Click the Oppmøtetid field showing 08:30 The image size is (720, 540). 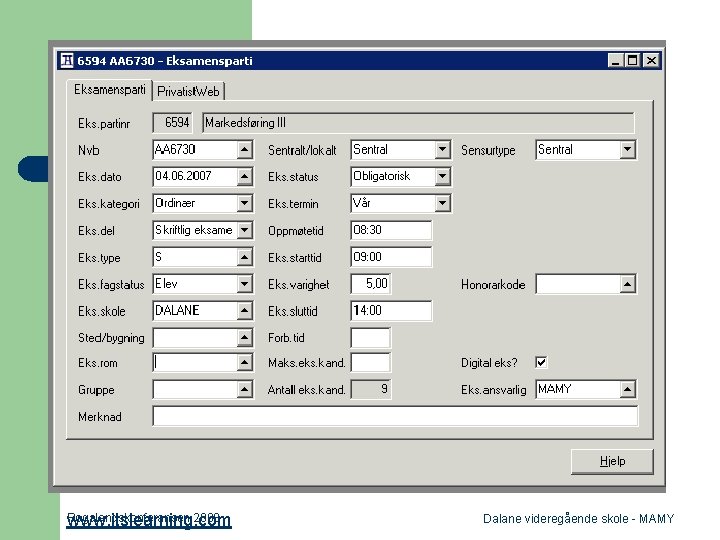click(x=391, y=230)
